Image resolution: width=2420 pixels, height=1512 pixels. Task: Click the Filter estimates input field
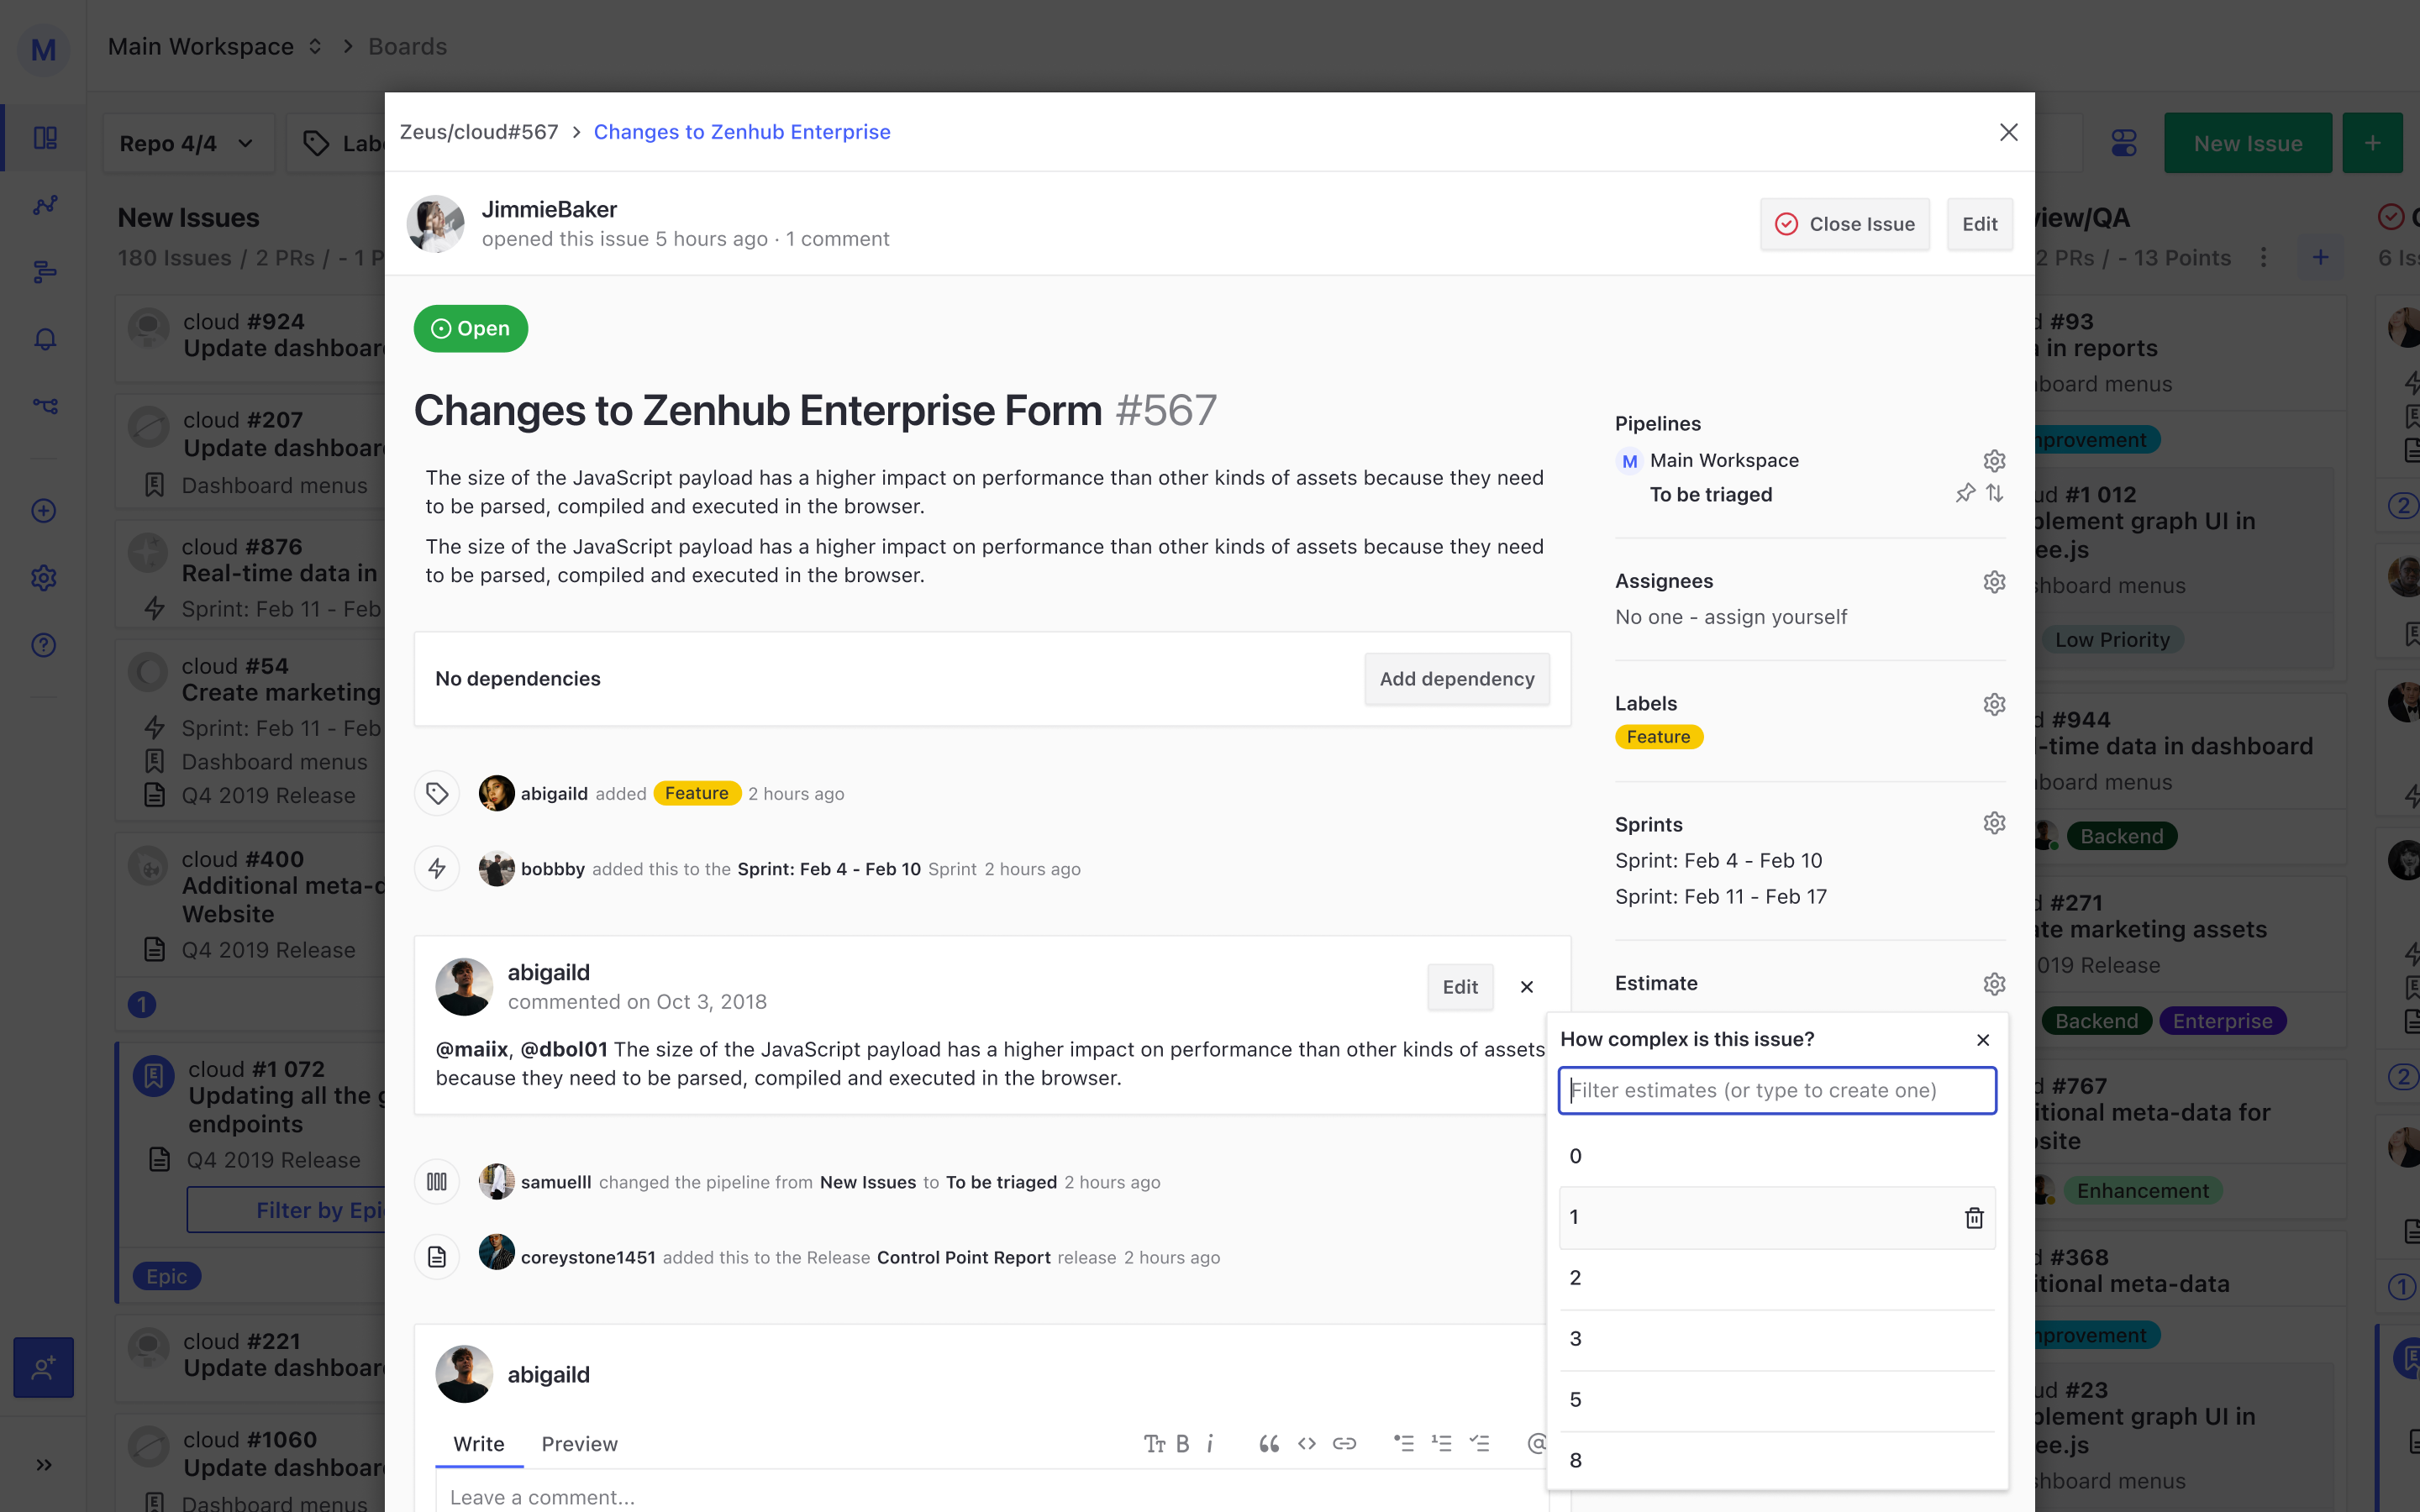pyautogui.click(x=1777, y=1090)
